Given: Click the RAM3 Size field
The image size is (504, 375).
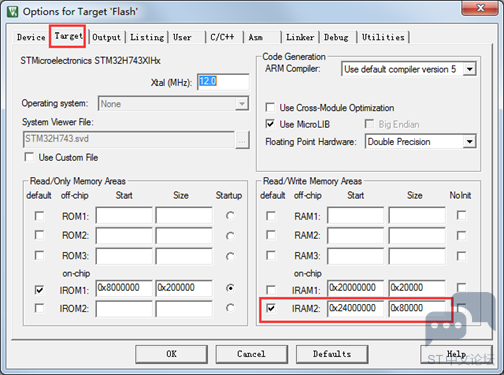Looking at the screenshot, I should pos(417,256).
